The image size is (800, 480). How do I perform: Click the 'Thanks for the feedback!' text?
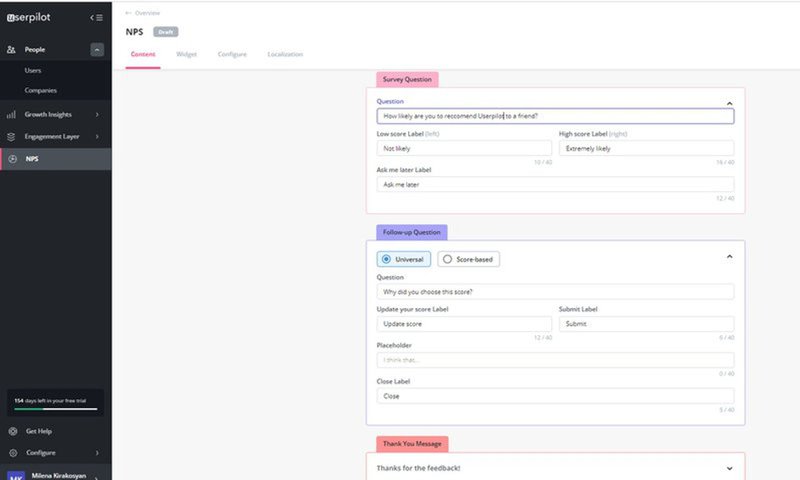pos(418,468)
